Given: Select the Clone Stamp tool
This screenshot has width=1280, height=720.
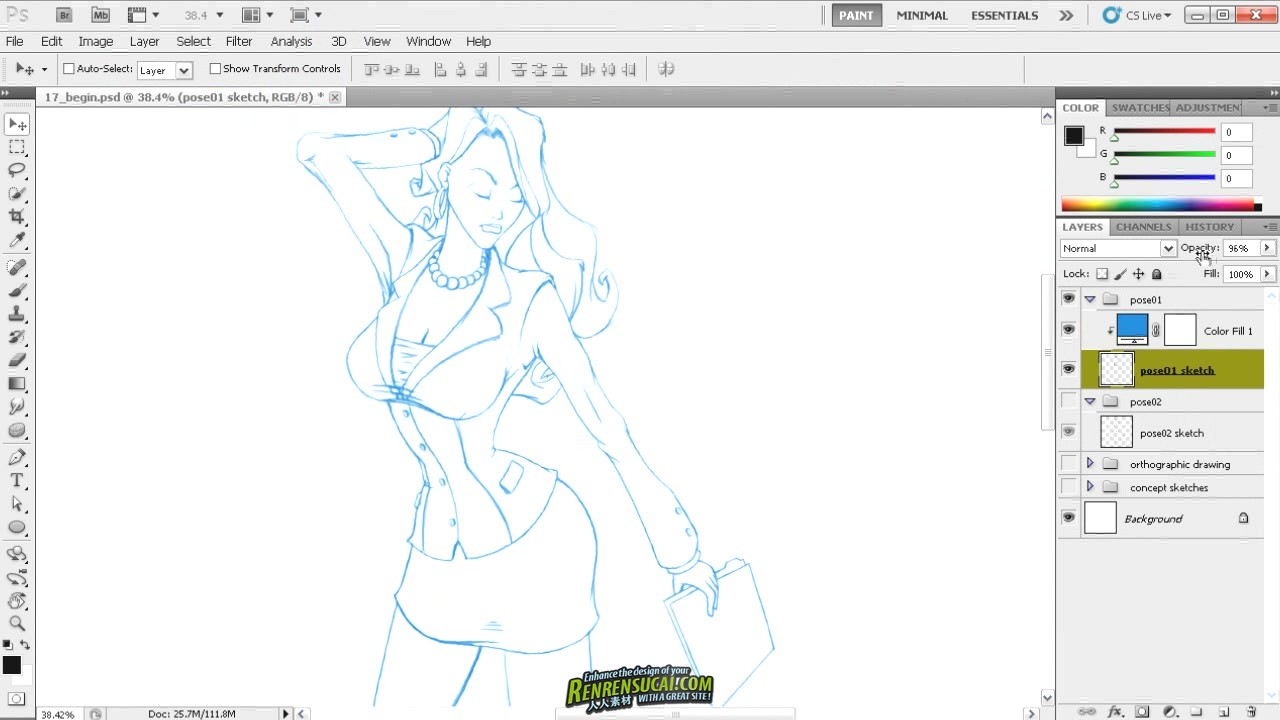Looking at the screenshot, I should 17,314.
